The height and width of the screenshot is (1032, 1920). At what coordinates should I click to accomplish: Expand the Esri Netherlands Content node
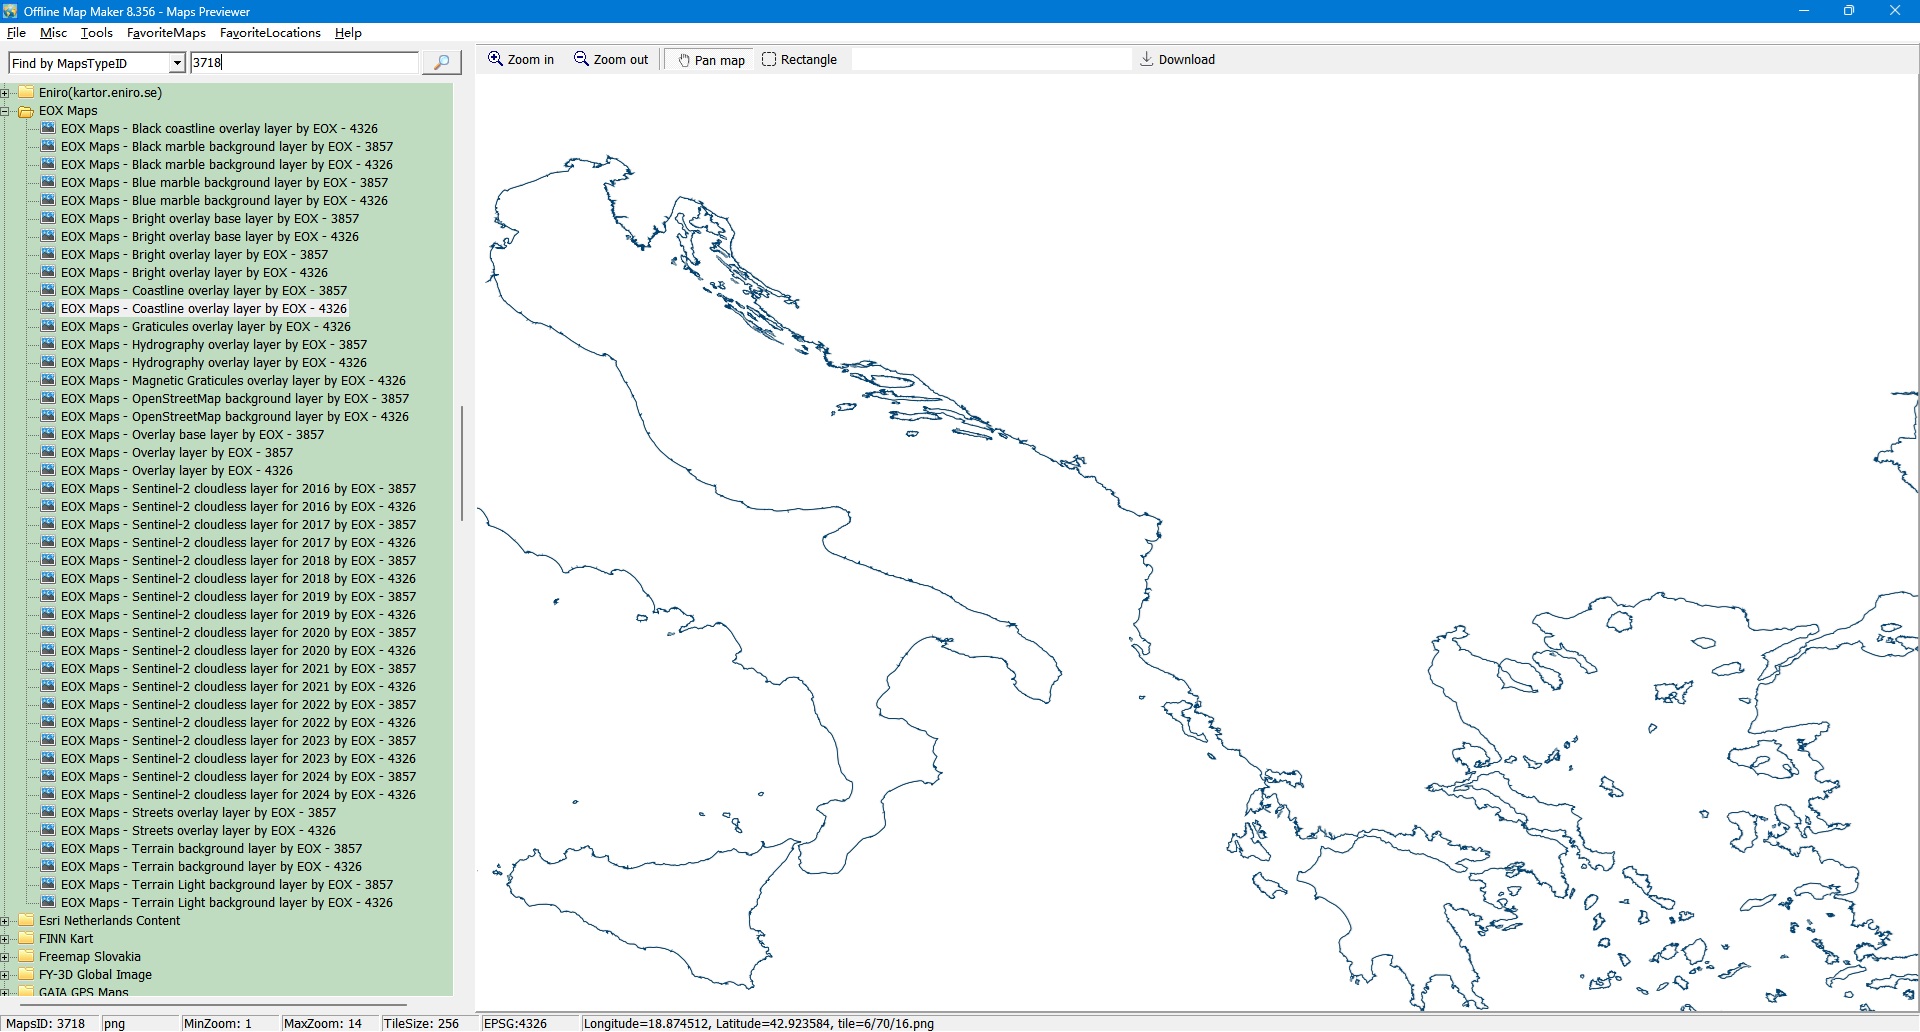tap(5, 921)
